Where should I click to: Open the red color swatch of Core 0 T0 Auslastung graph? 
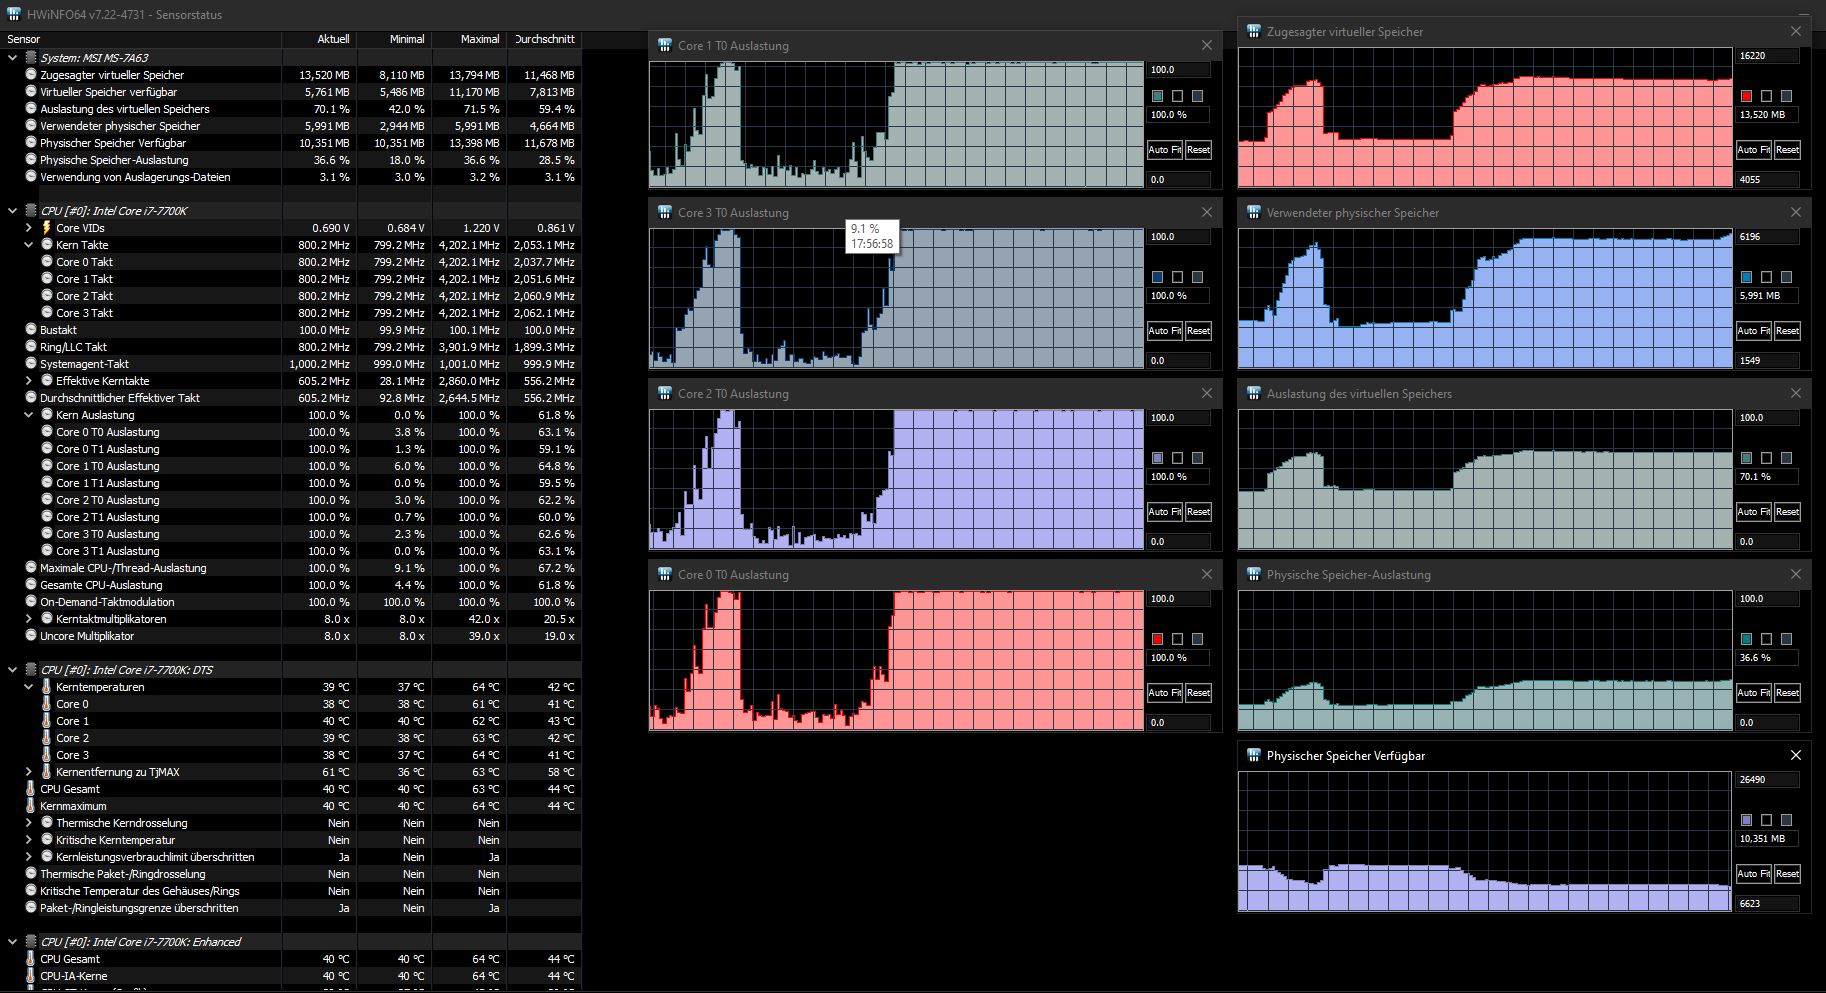click(1157, 639)
